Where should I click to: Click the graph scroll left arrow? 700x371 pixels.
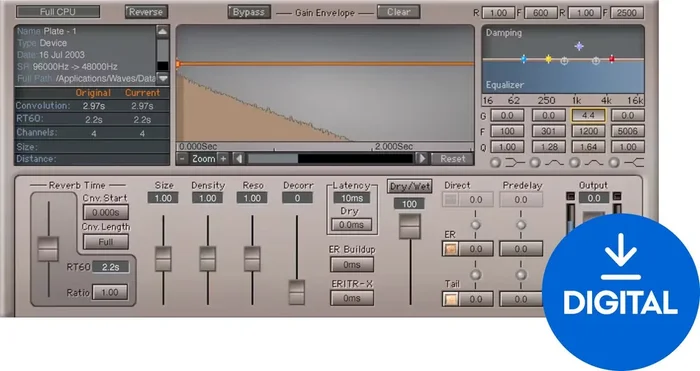coord(239,158)
